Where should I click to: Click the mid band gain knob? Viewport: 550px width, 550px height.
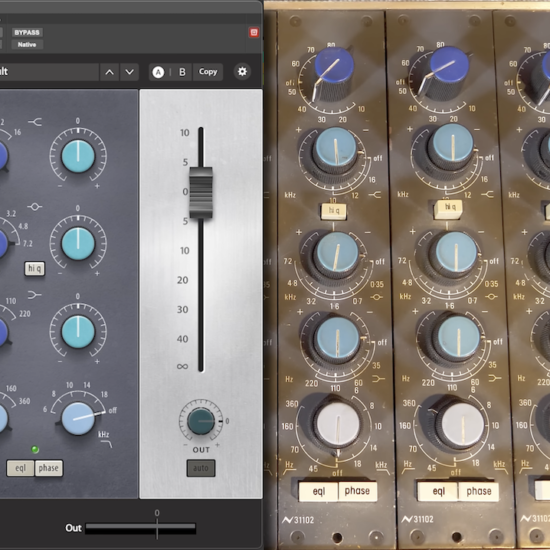[78, 243]
